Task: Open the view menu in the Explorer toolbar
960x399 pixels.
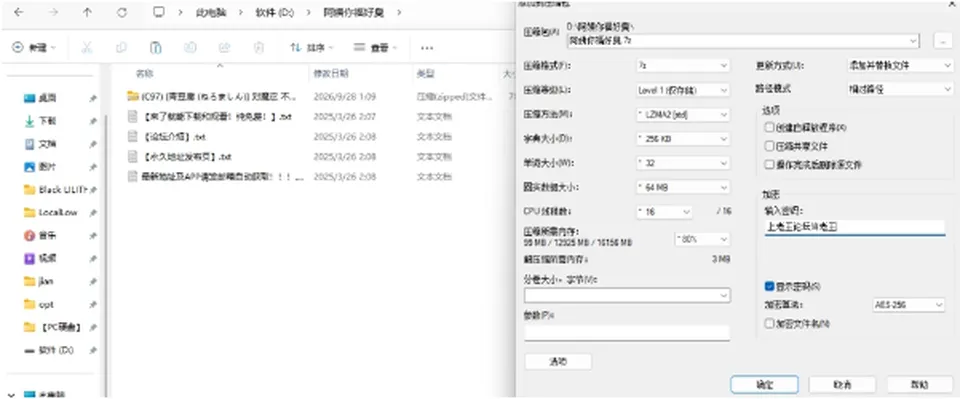Action: click(x=376, y=47)
